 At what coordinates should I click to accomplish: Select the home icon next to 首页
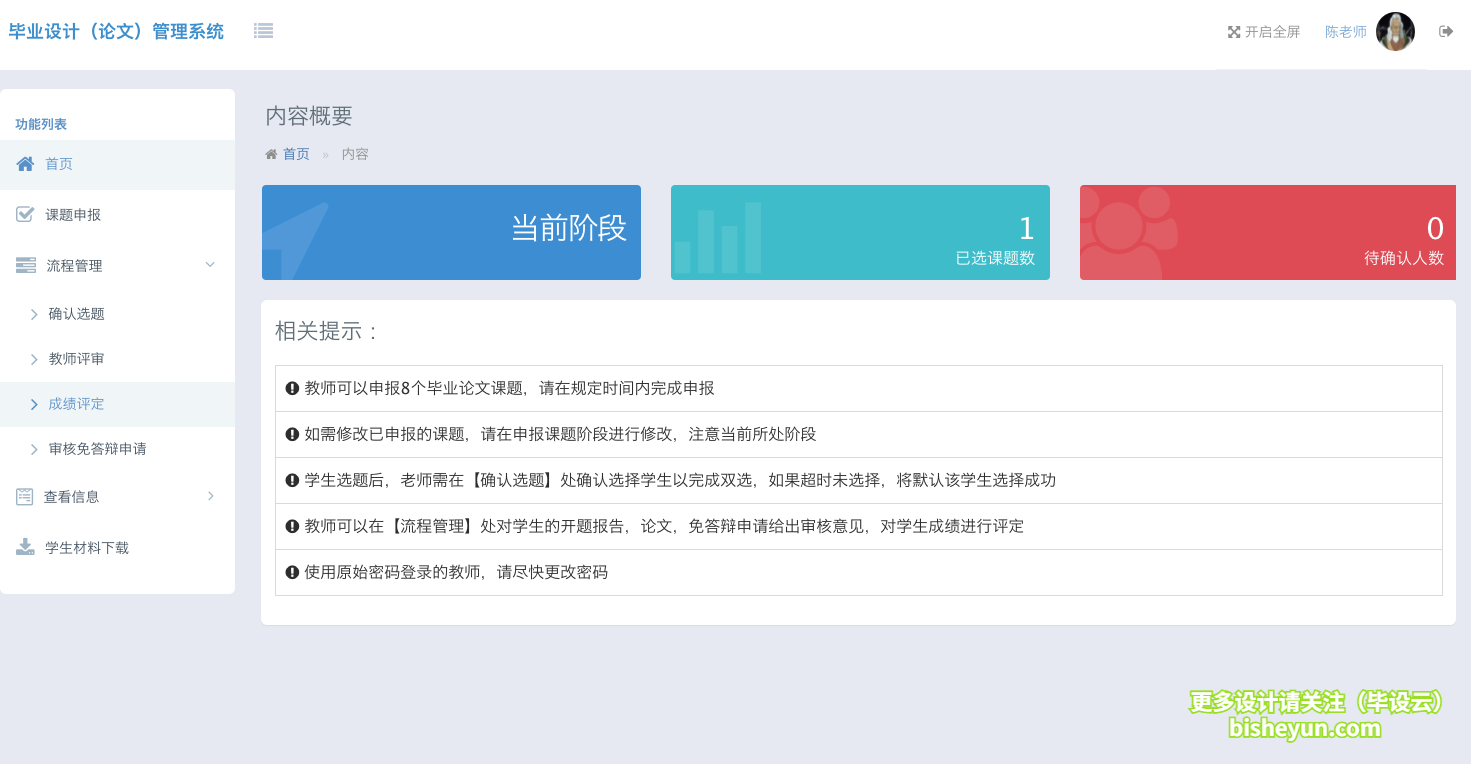pyautogui.click(x=24, y=163)
